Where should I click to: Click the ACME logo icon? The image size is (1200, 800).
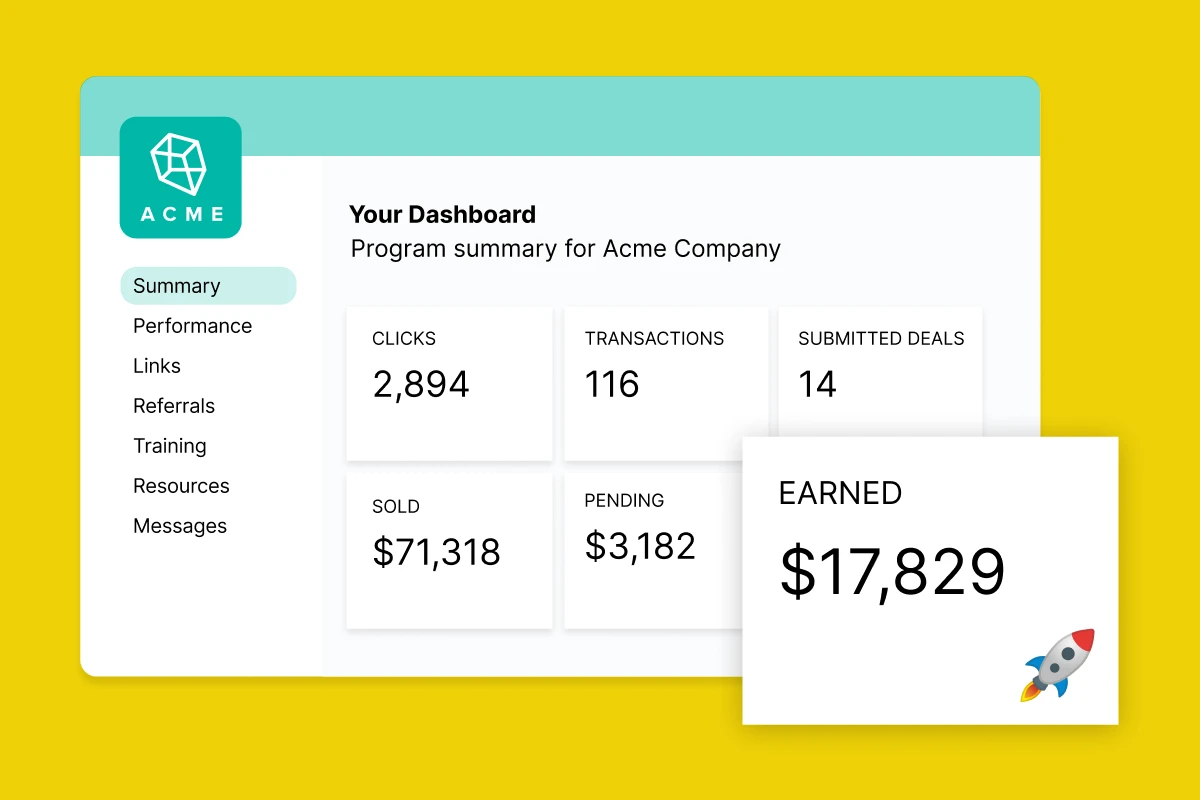180,177
